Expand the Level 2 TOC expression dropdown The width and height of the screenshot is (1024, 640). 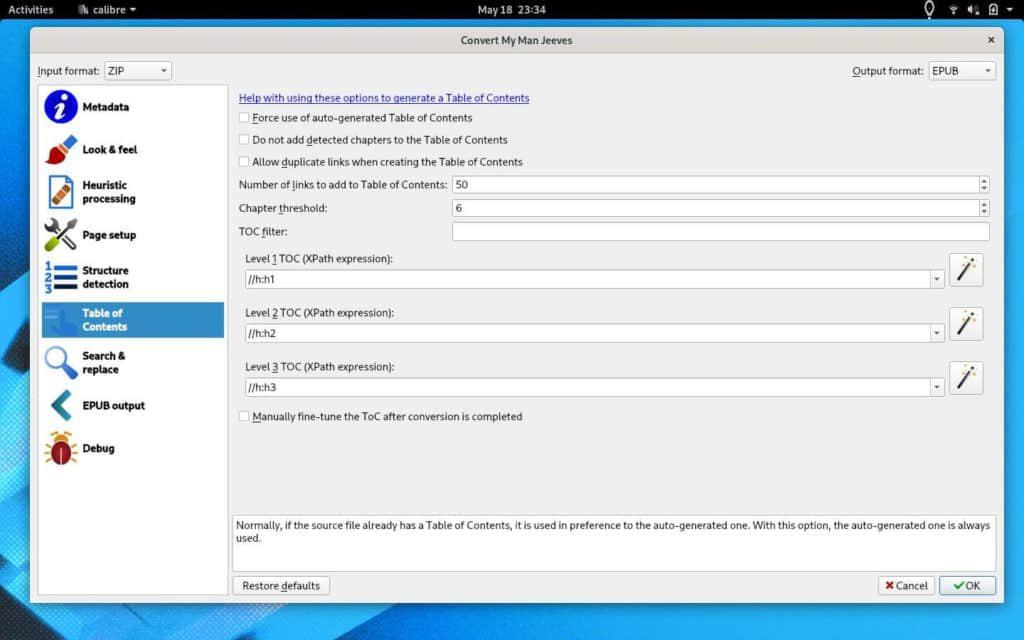tap(936, 333)
